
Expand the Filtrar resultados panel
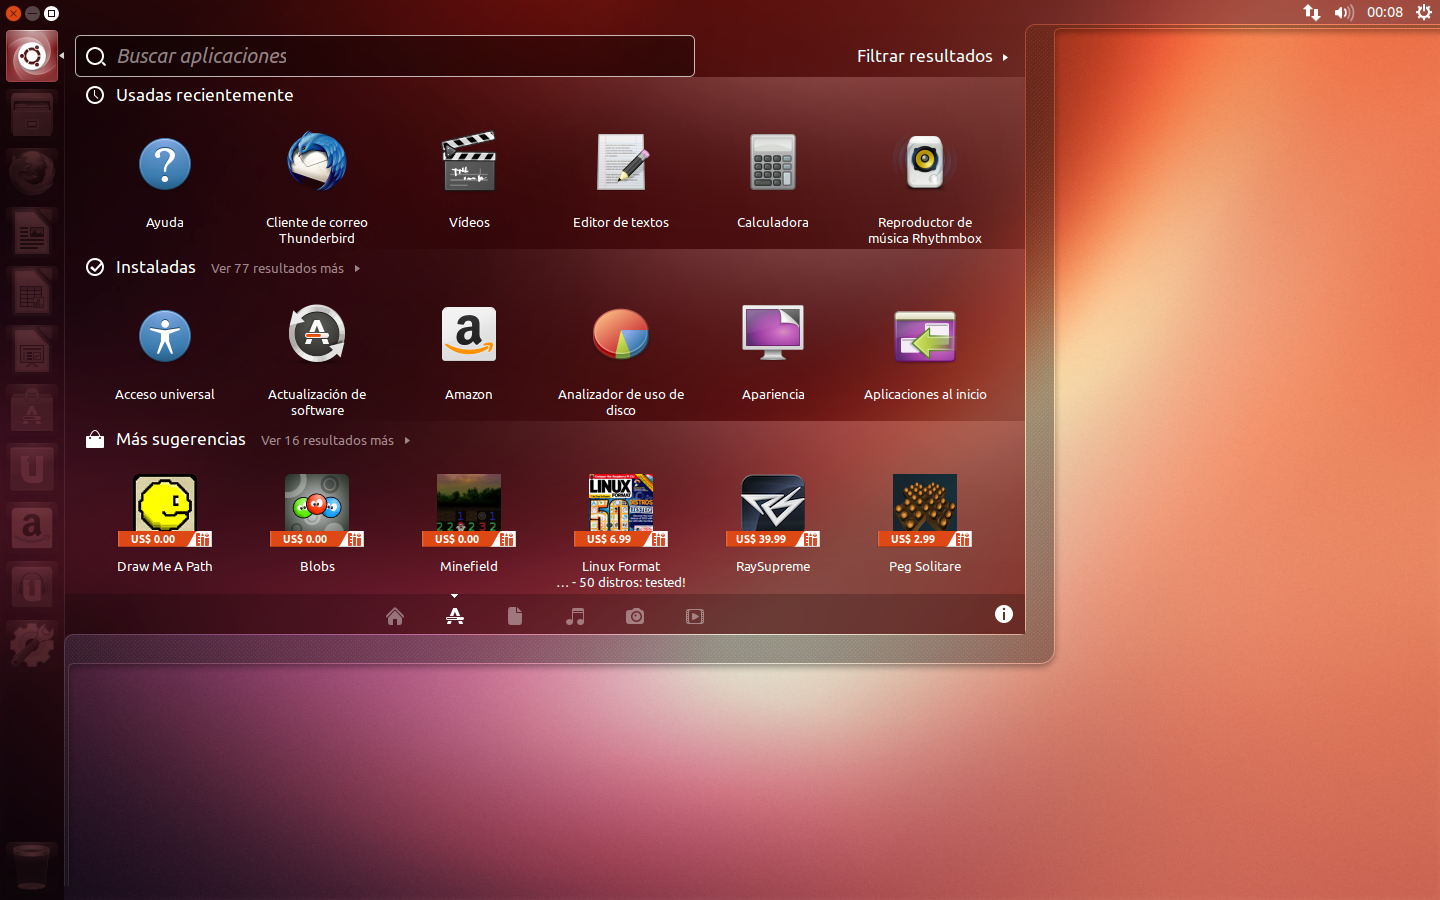coord(932,56)
